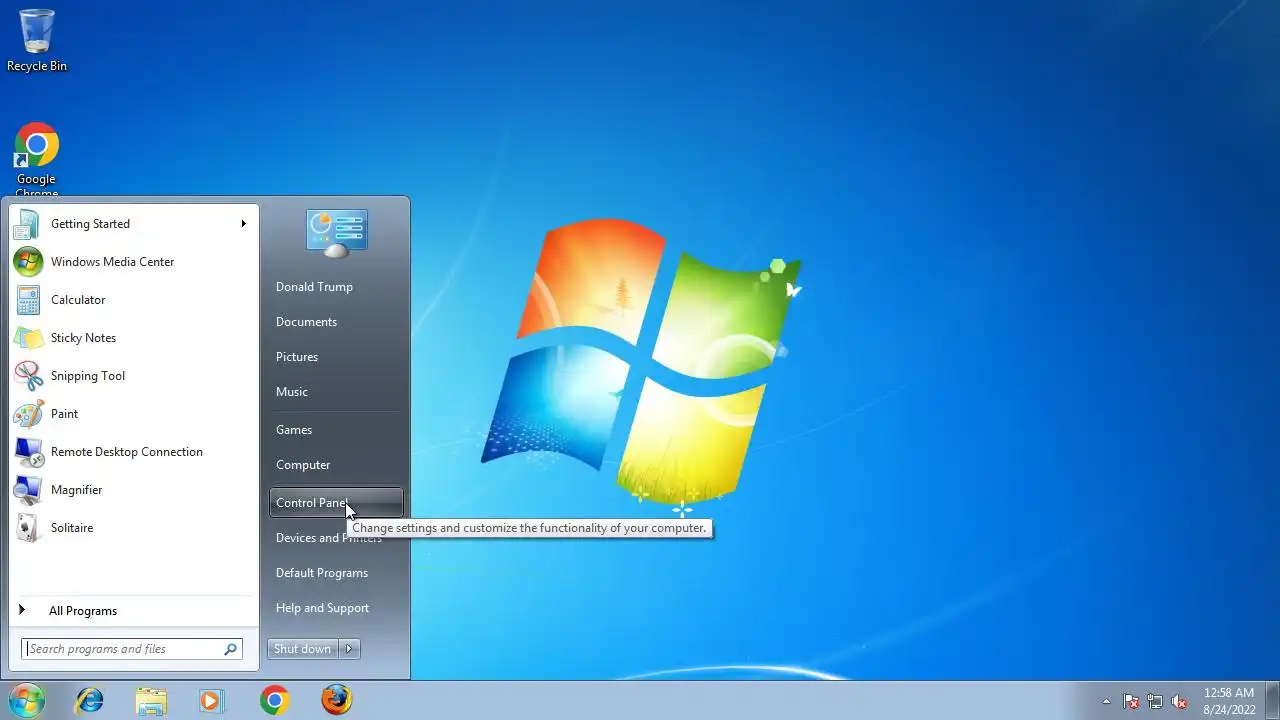Open Donald Trump user folder

pos(314,287)
